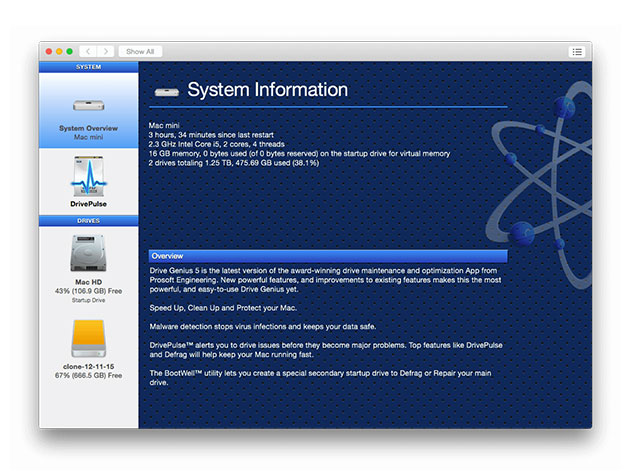Click the SYSTEM section header
This screenshot has height=473, width=630.
(x=88, y=67)
